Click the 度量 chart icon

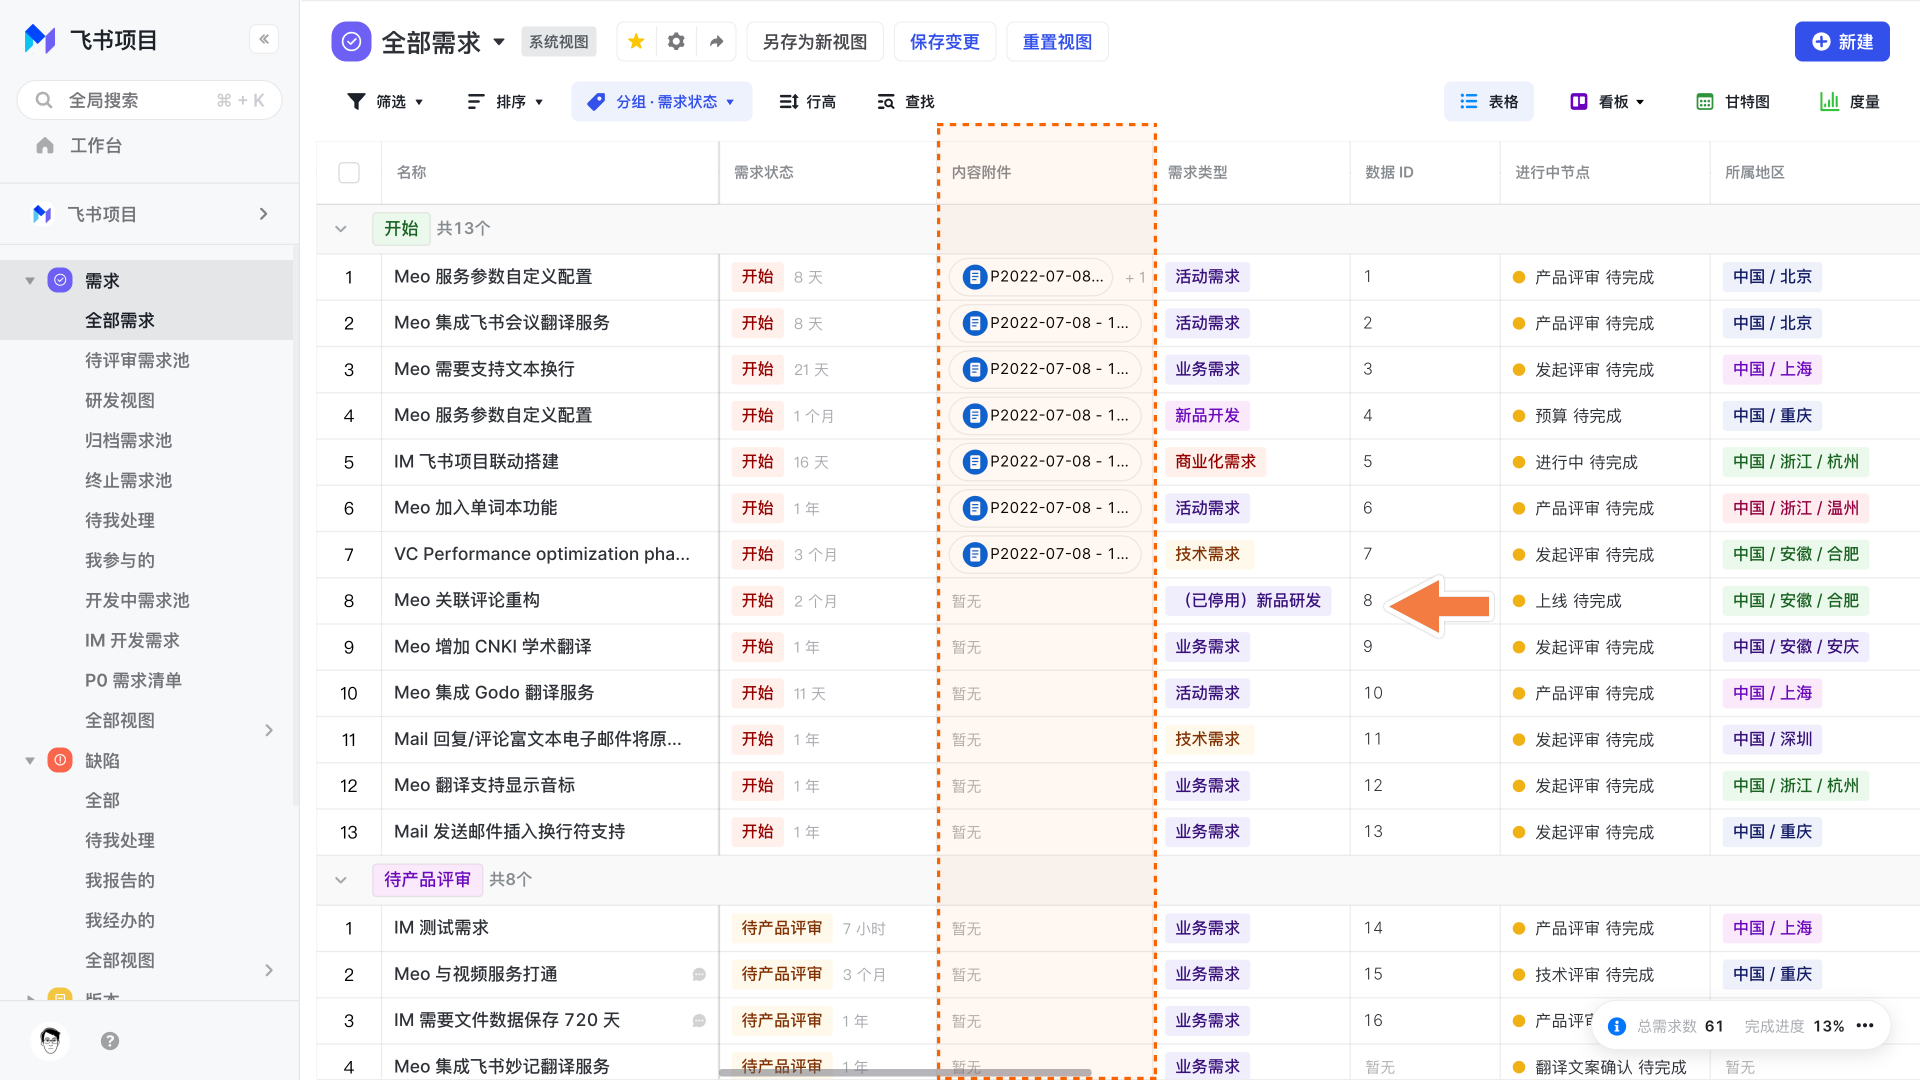[1830, 101]
